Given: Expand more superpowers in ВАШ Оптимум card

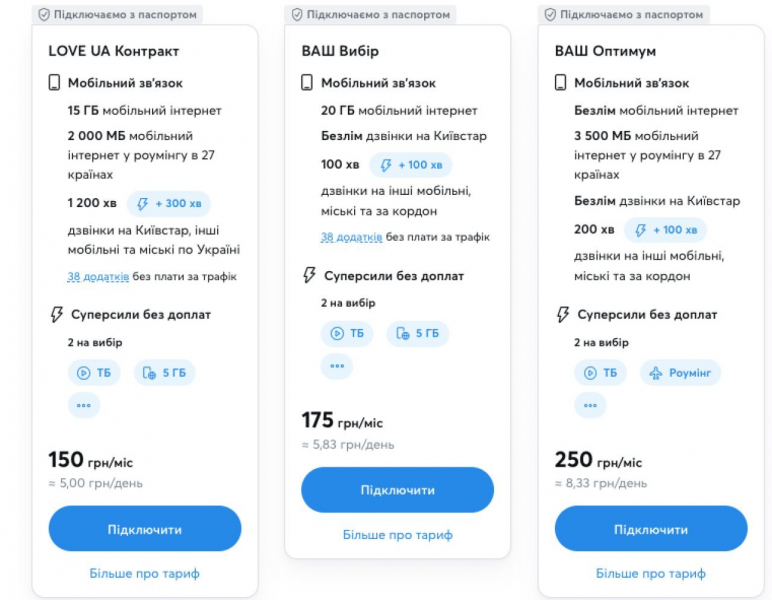Looking at the screenshot, I should click(590, 405).
